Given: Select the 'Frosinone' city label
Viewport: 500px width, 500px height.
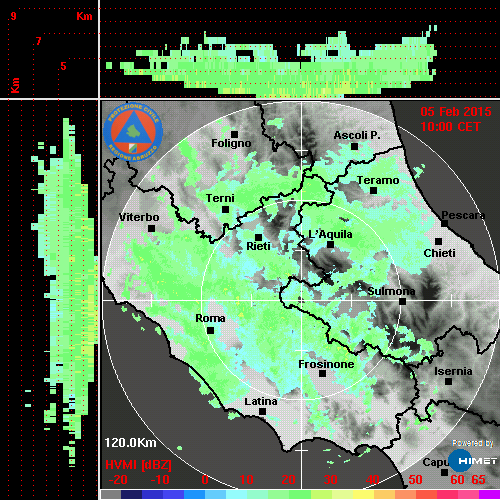Looking at the screenshot, I should (326, 364).
